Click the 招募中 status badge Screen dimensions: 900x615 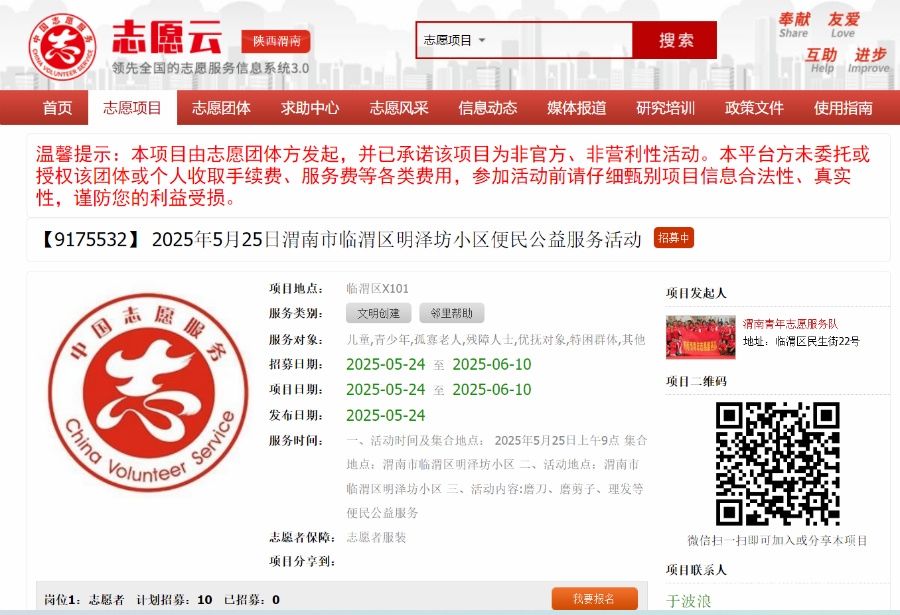pyautogui.click(x=673, y=238)
